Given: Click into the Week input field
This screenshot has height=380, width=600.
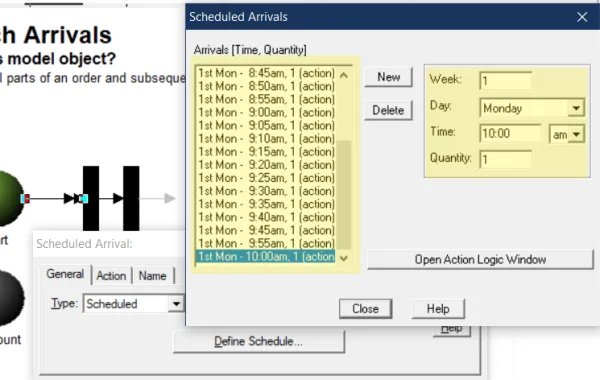Looking at the screenshot, I should (x=505, y=81).
